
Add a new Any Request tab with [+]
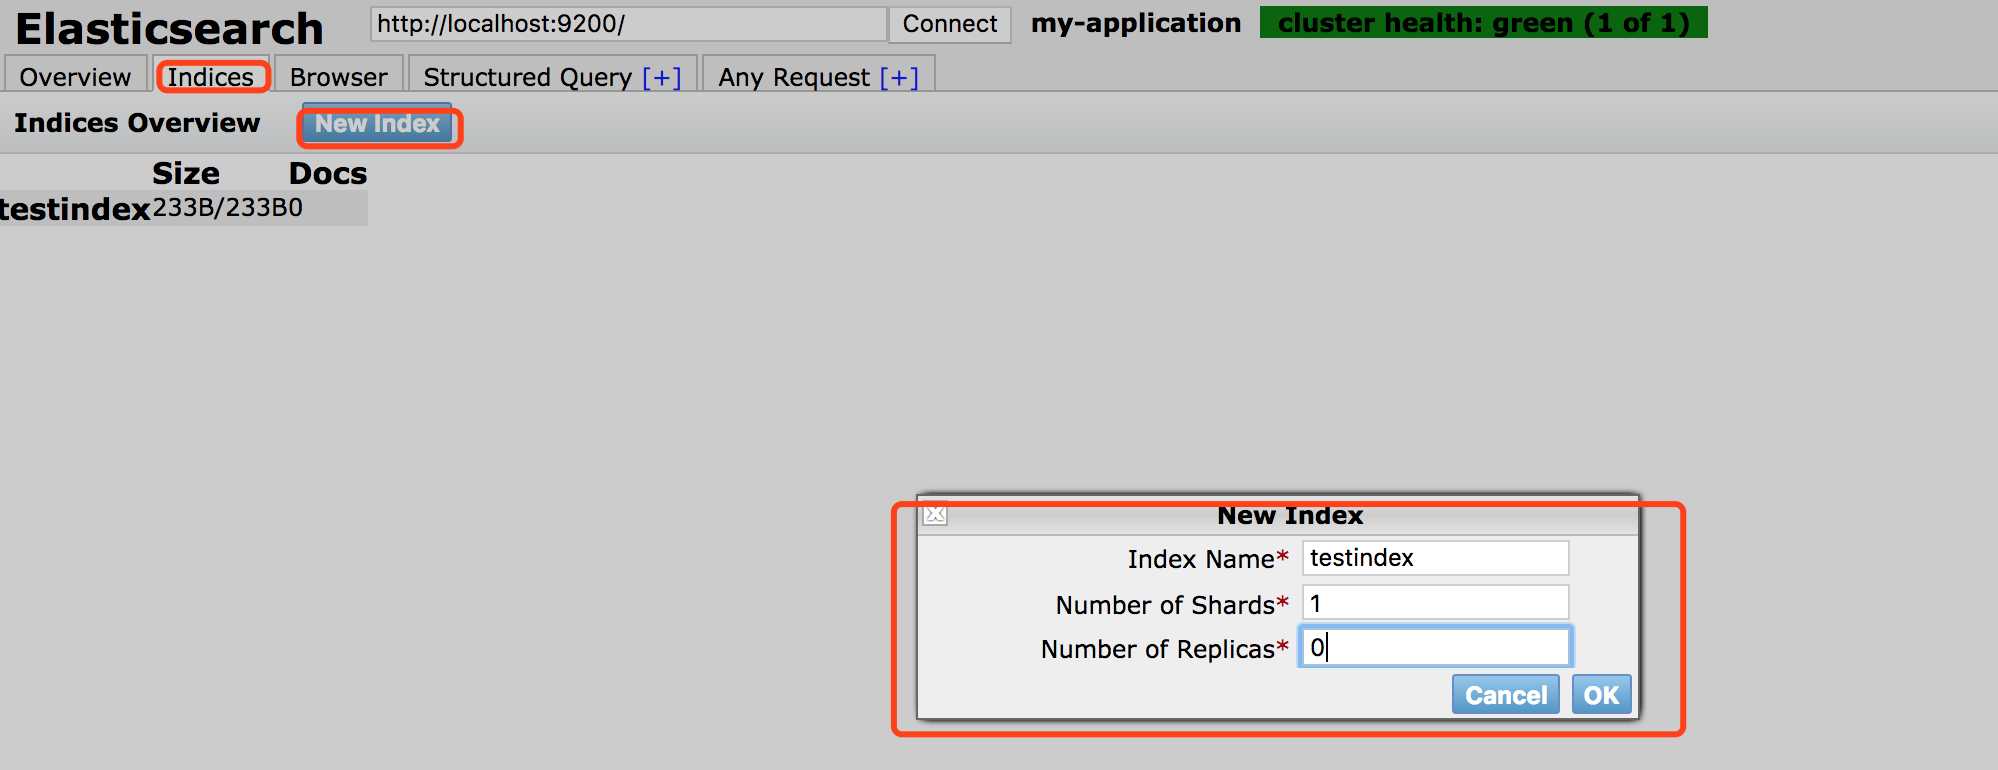899,77
